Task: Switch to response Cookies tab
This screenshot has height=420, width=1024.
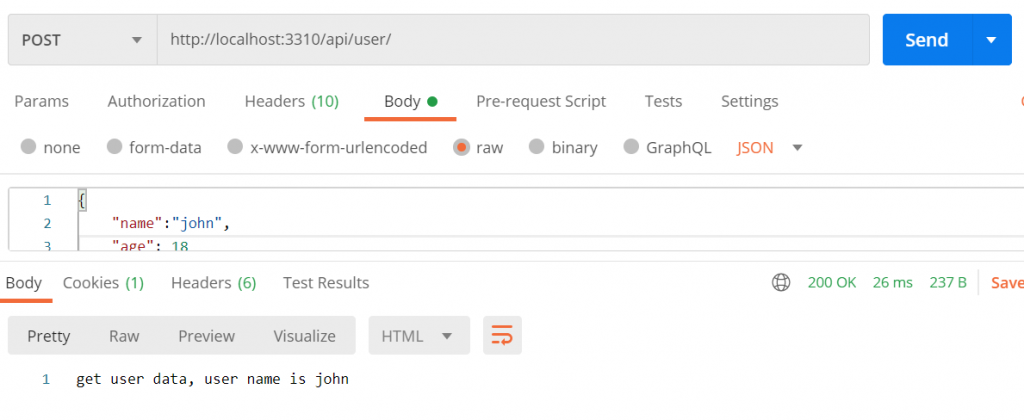Action: click(x=103, y=283)
